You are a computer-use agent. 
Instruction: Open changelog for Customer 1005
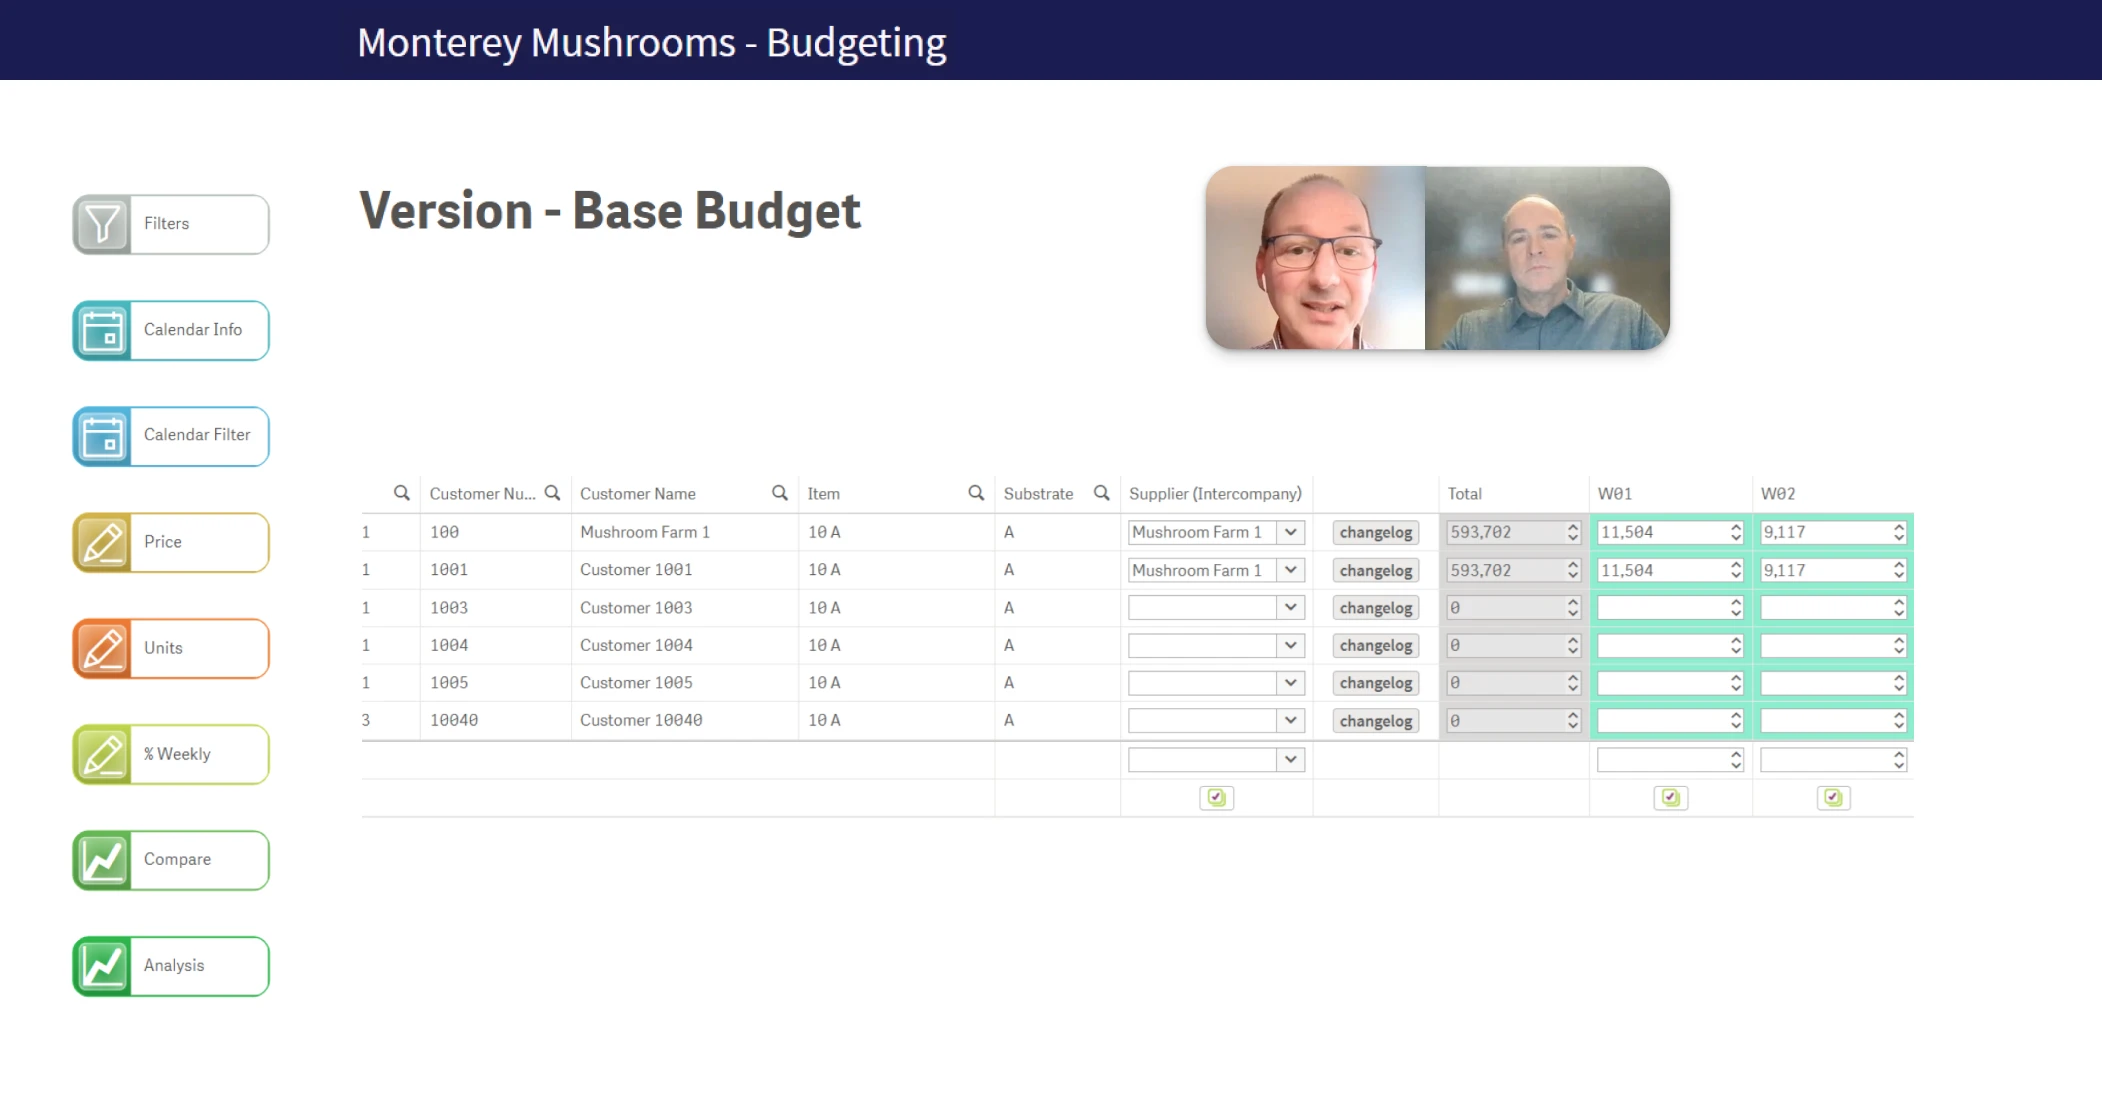[1376, 683]
